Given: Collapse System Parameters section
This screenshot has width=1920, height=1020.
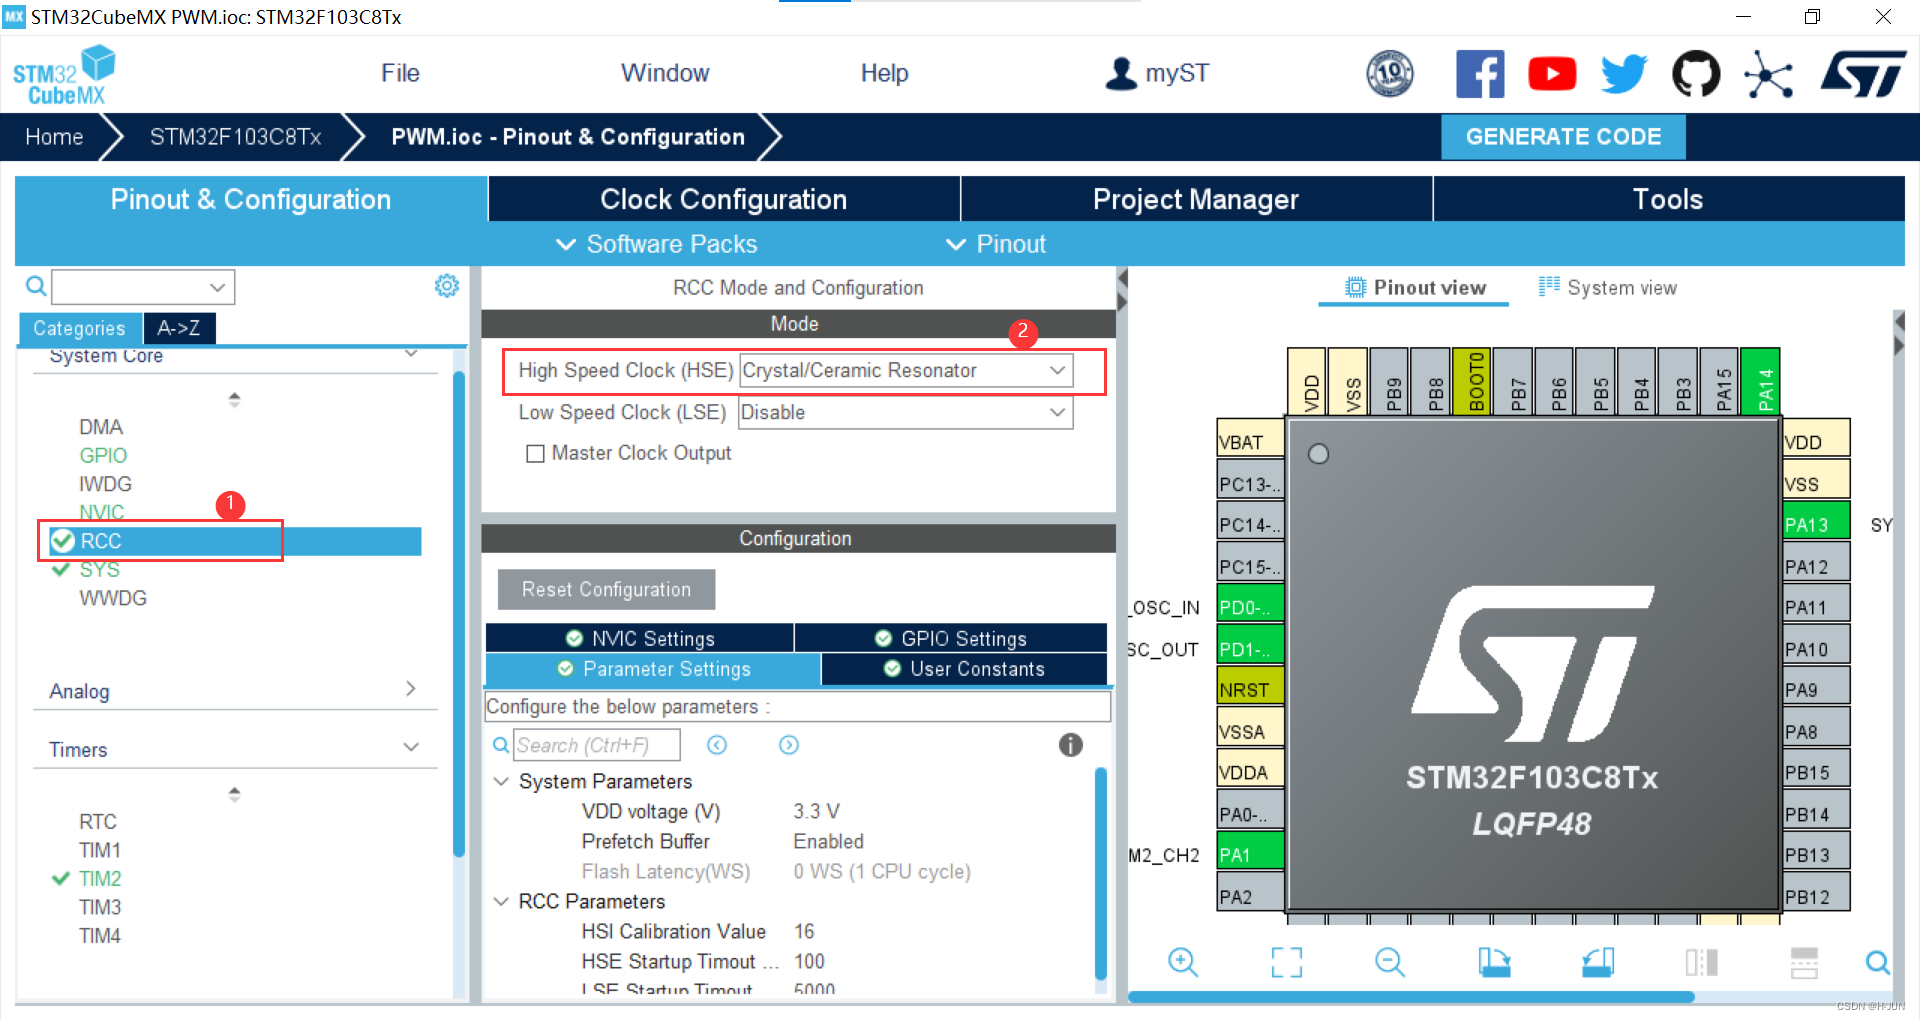Looking at the screenshot, I should [502, 781].
